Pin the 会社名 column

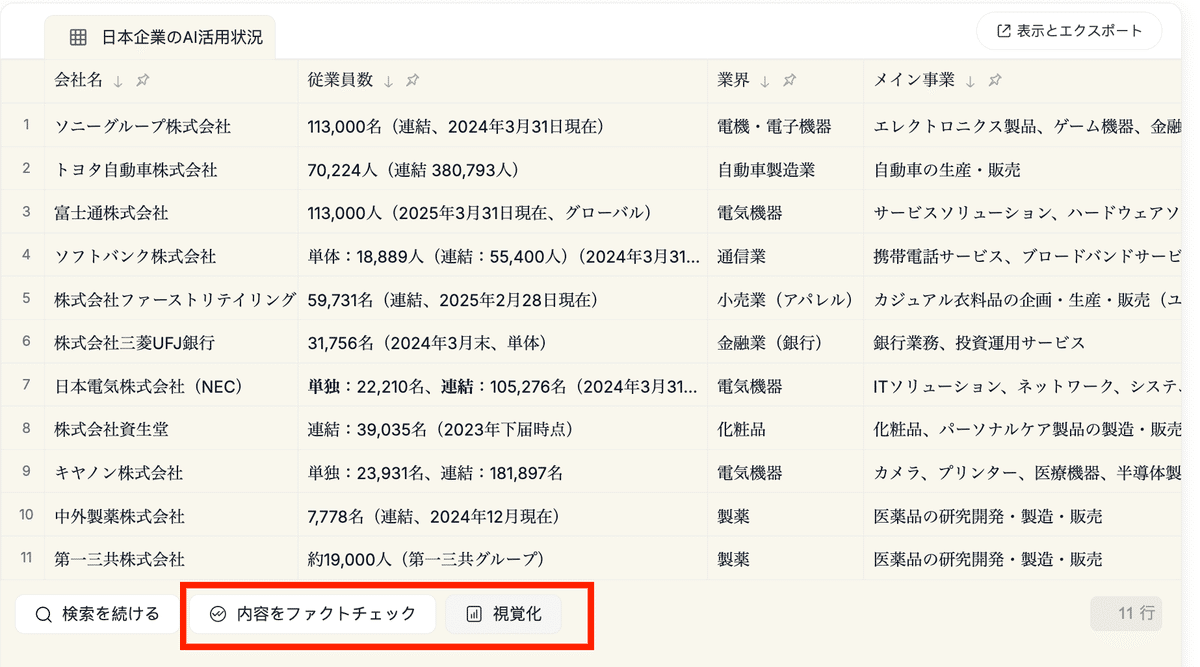point(143,81)
